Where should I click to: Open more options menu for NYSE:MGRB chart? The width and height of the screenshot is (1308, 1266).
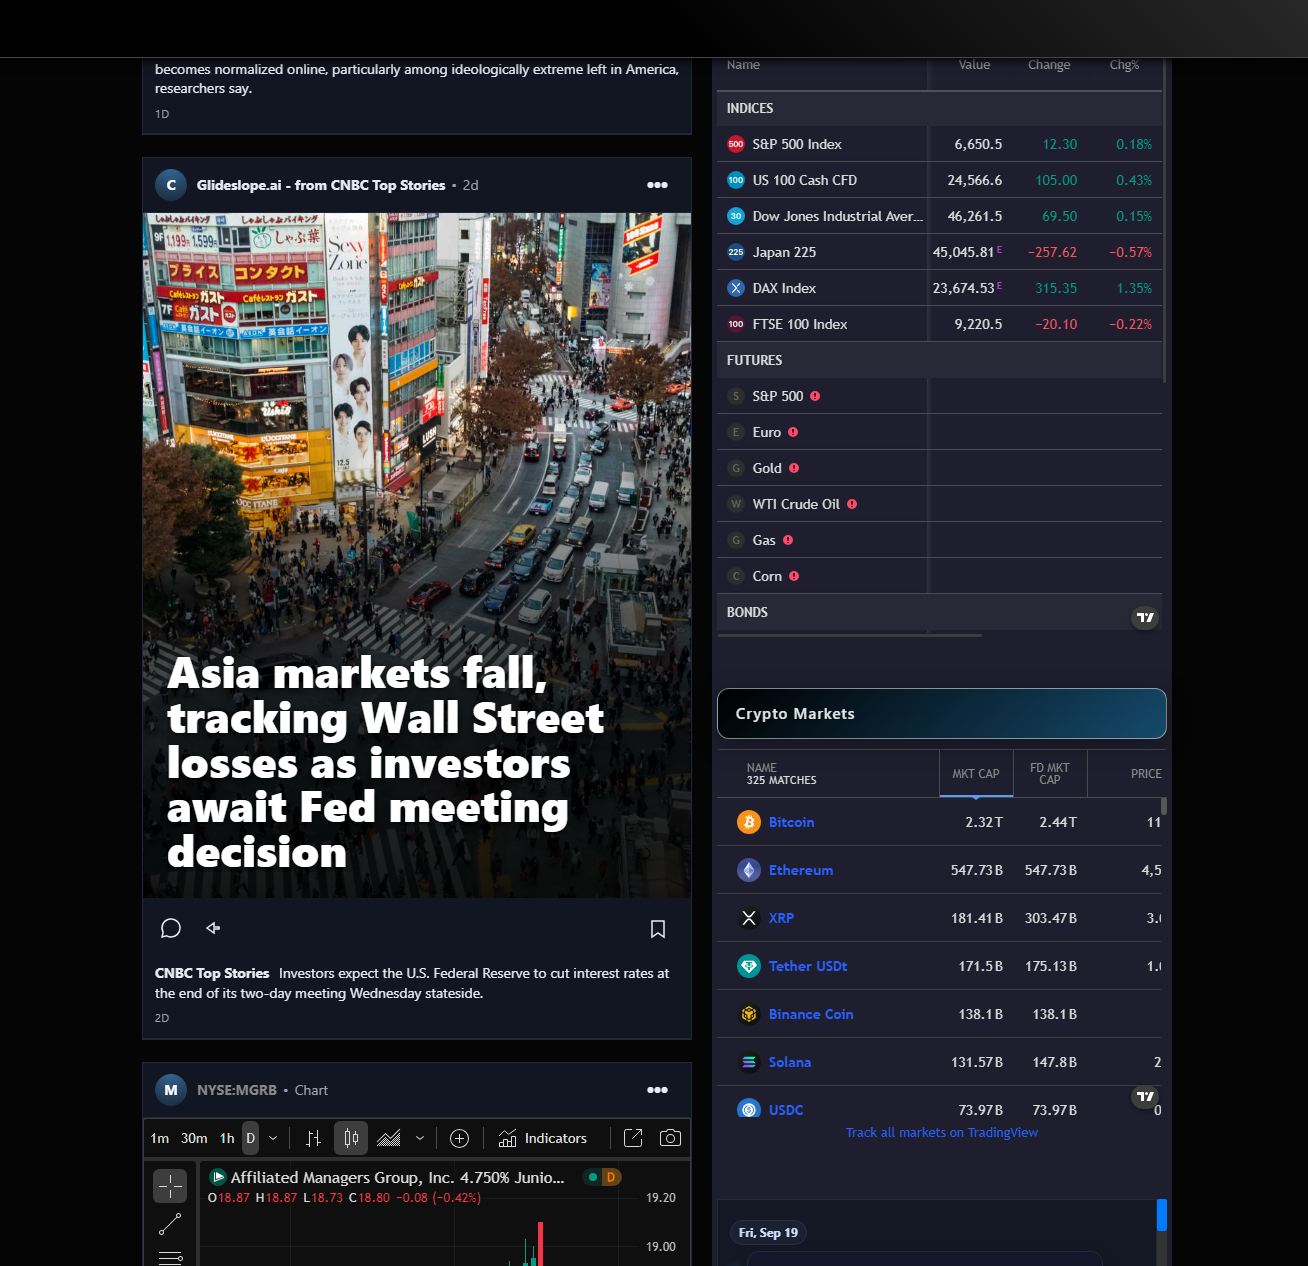tap(657, 1090)
